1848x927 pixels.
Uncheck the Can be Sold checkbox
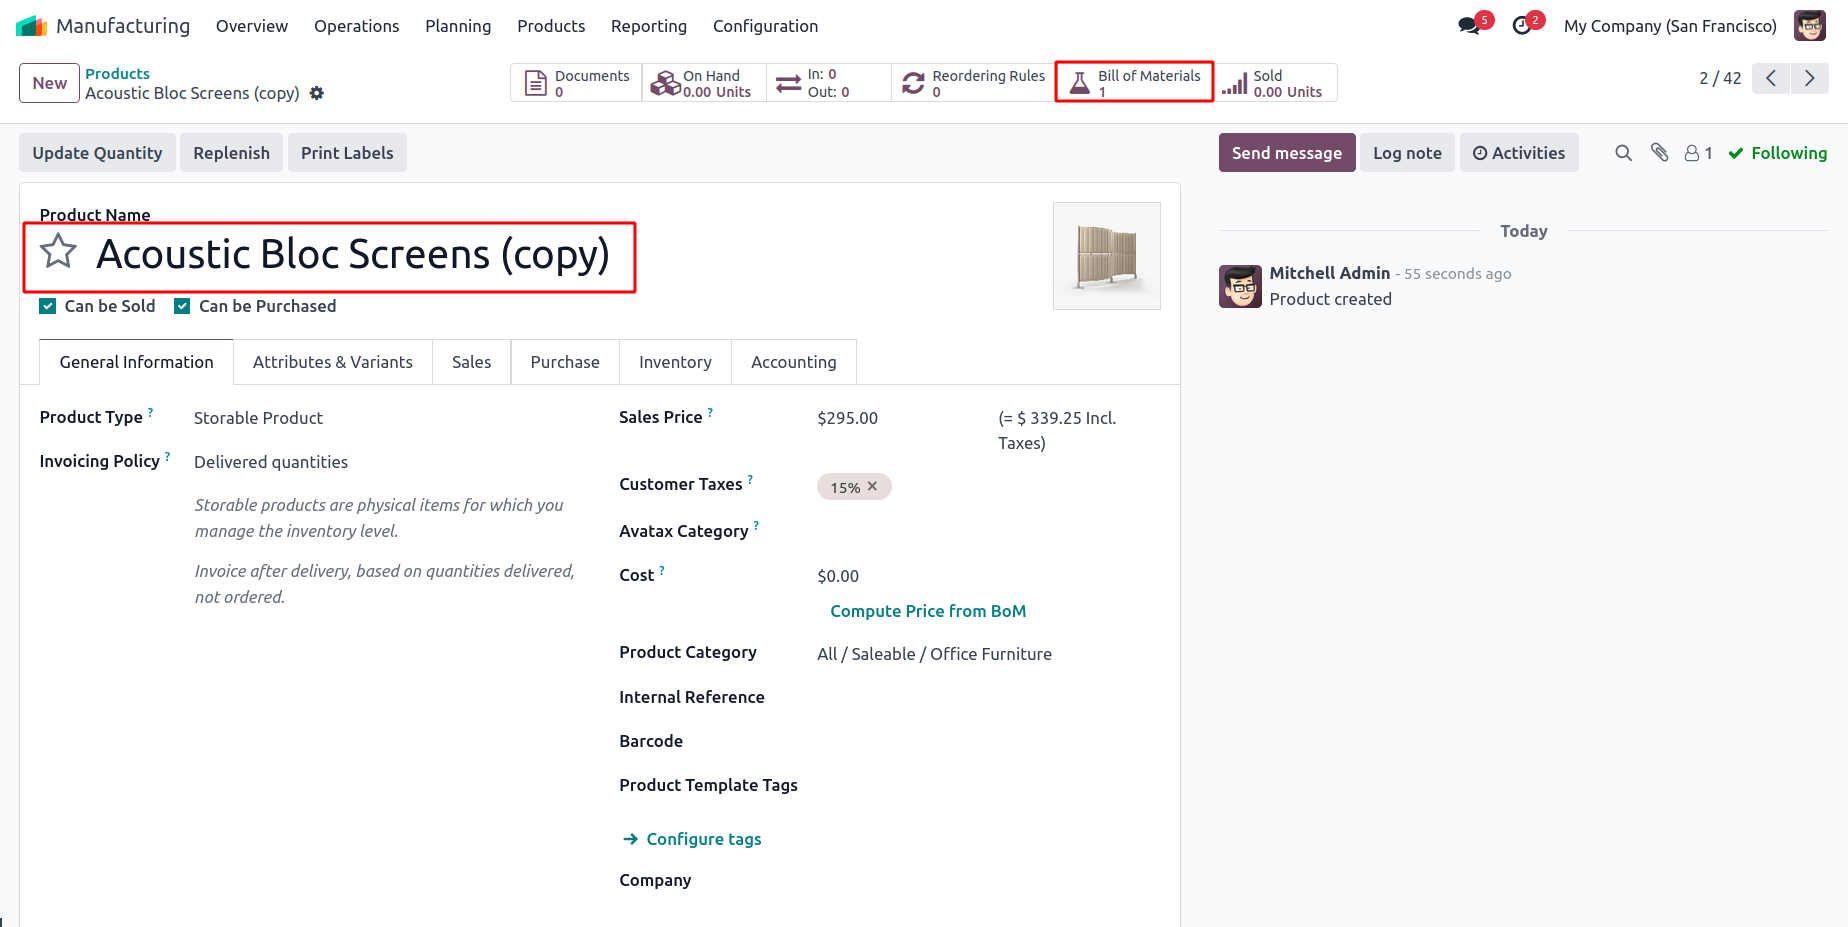click(48, 306)
